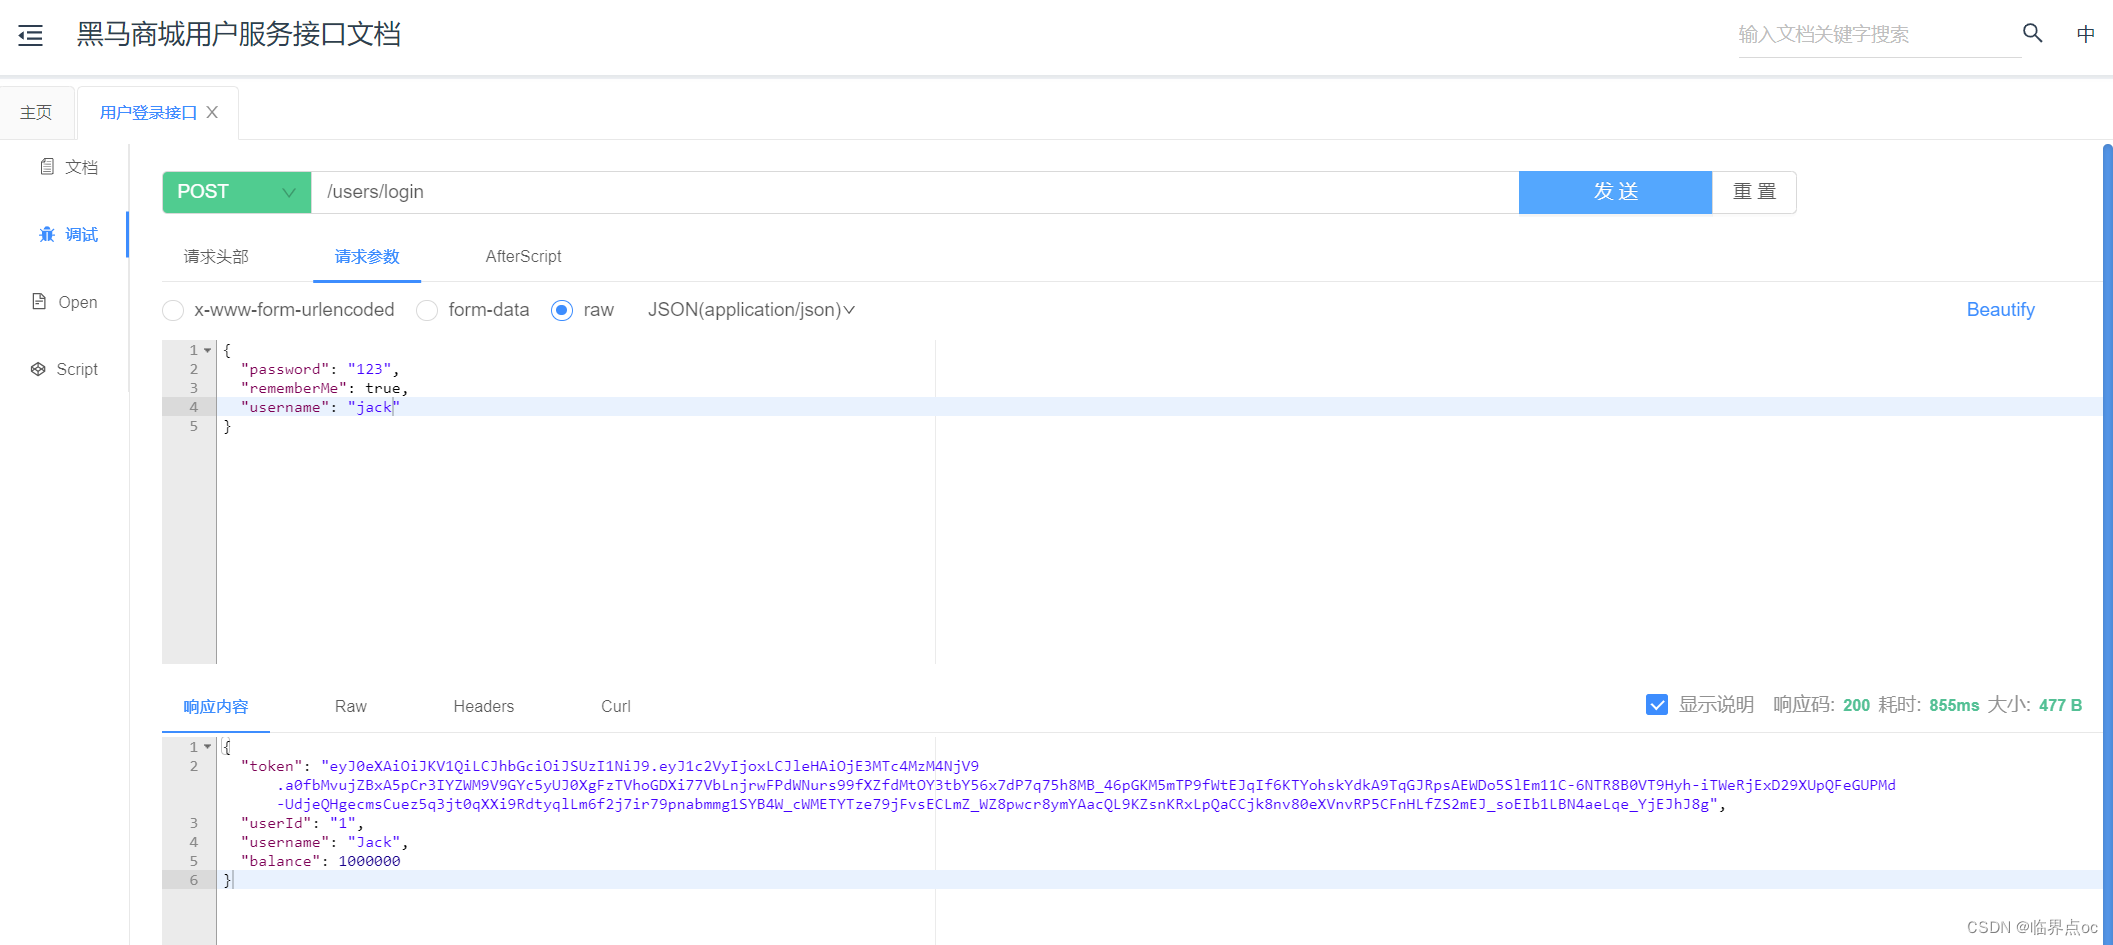Click the "balance": 1000000 response line
Viewport: 2113px width, 945px height.
click(x=320, y=861)
